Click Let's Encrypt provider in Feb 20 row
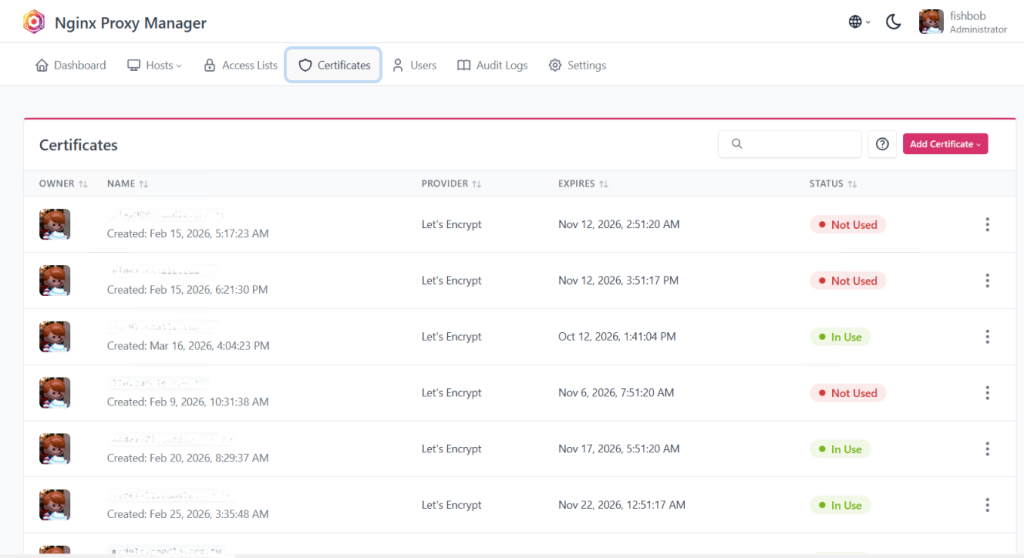The width and height of the screenshot is (1024, 558). pos(451,449)
